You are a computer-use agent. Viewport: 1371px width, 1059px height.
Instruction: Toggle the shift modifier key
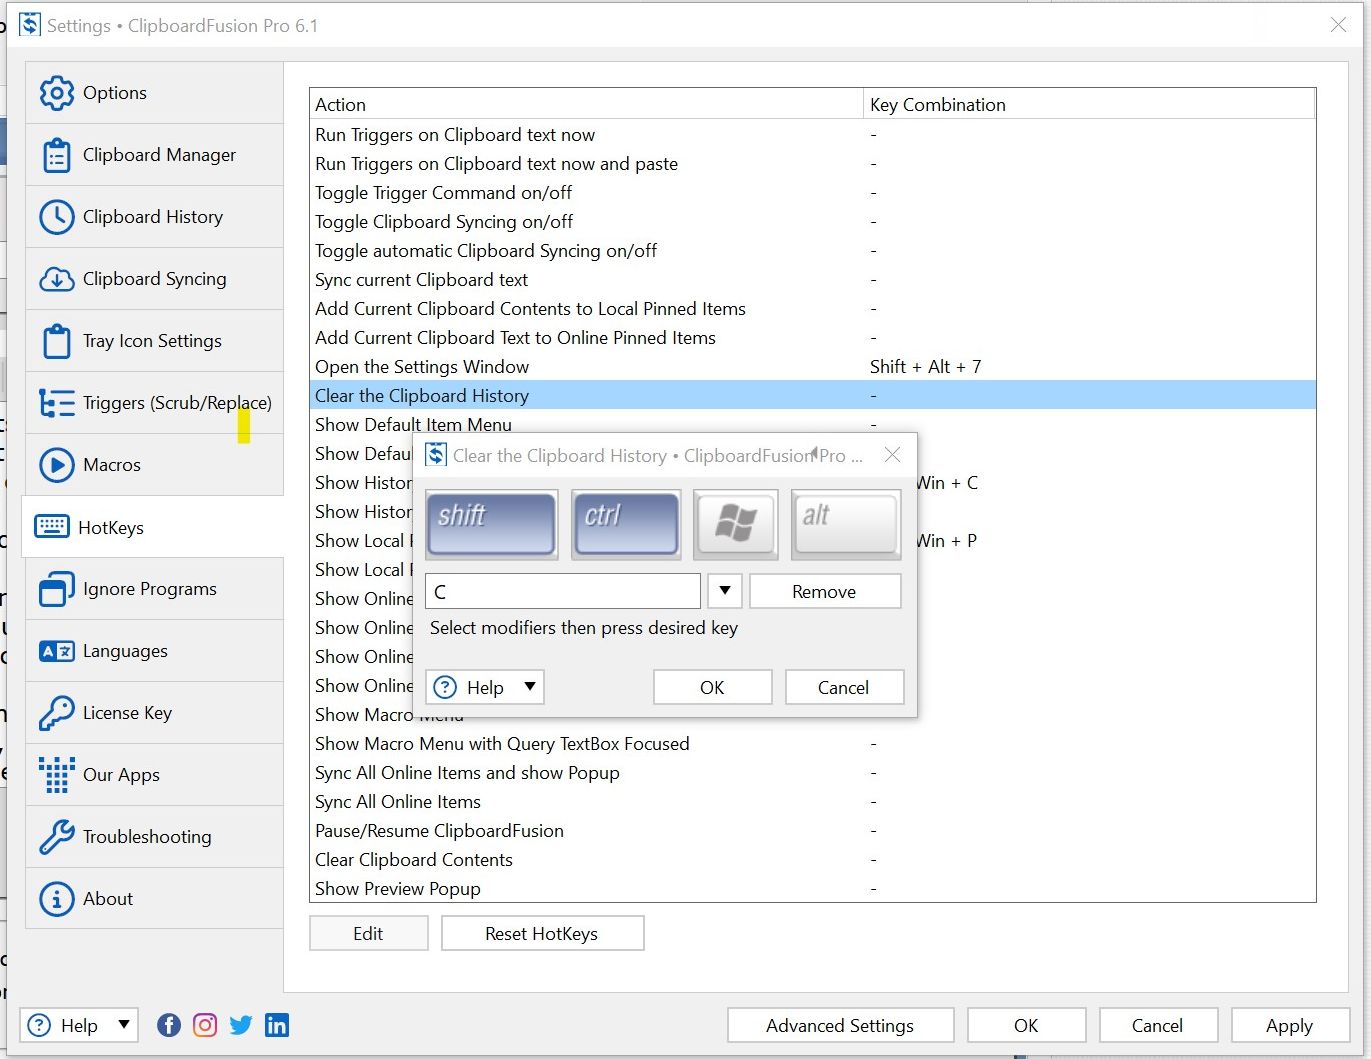coord(491,524)
